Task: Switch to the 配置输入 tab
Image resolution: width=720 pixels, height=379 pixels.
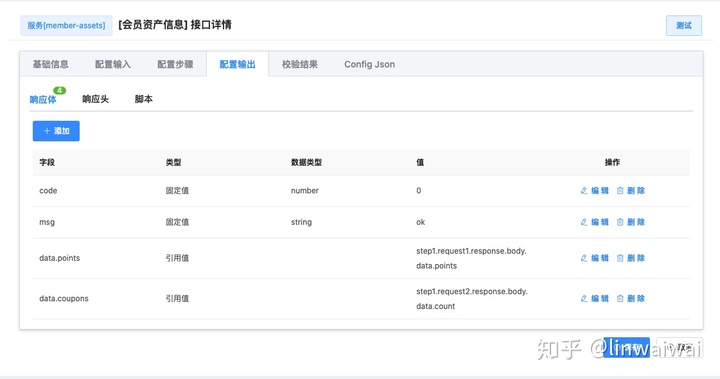Action: (x=113, y=64)
